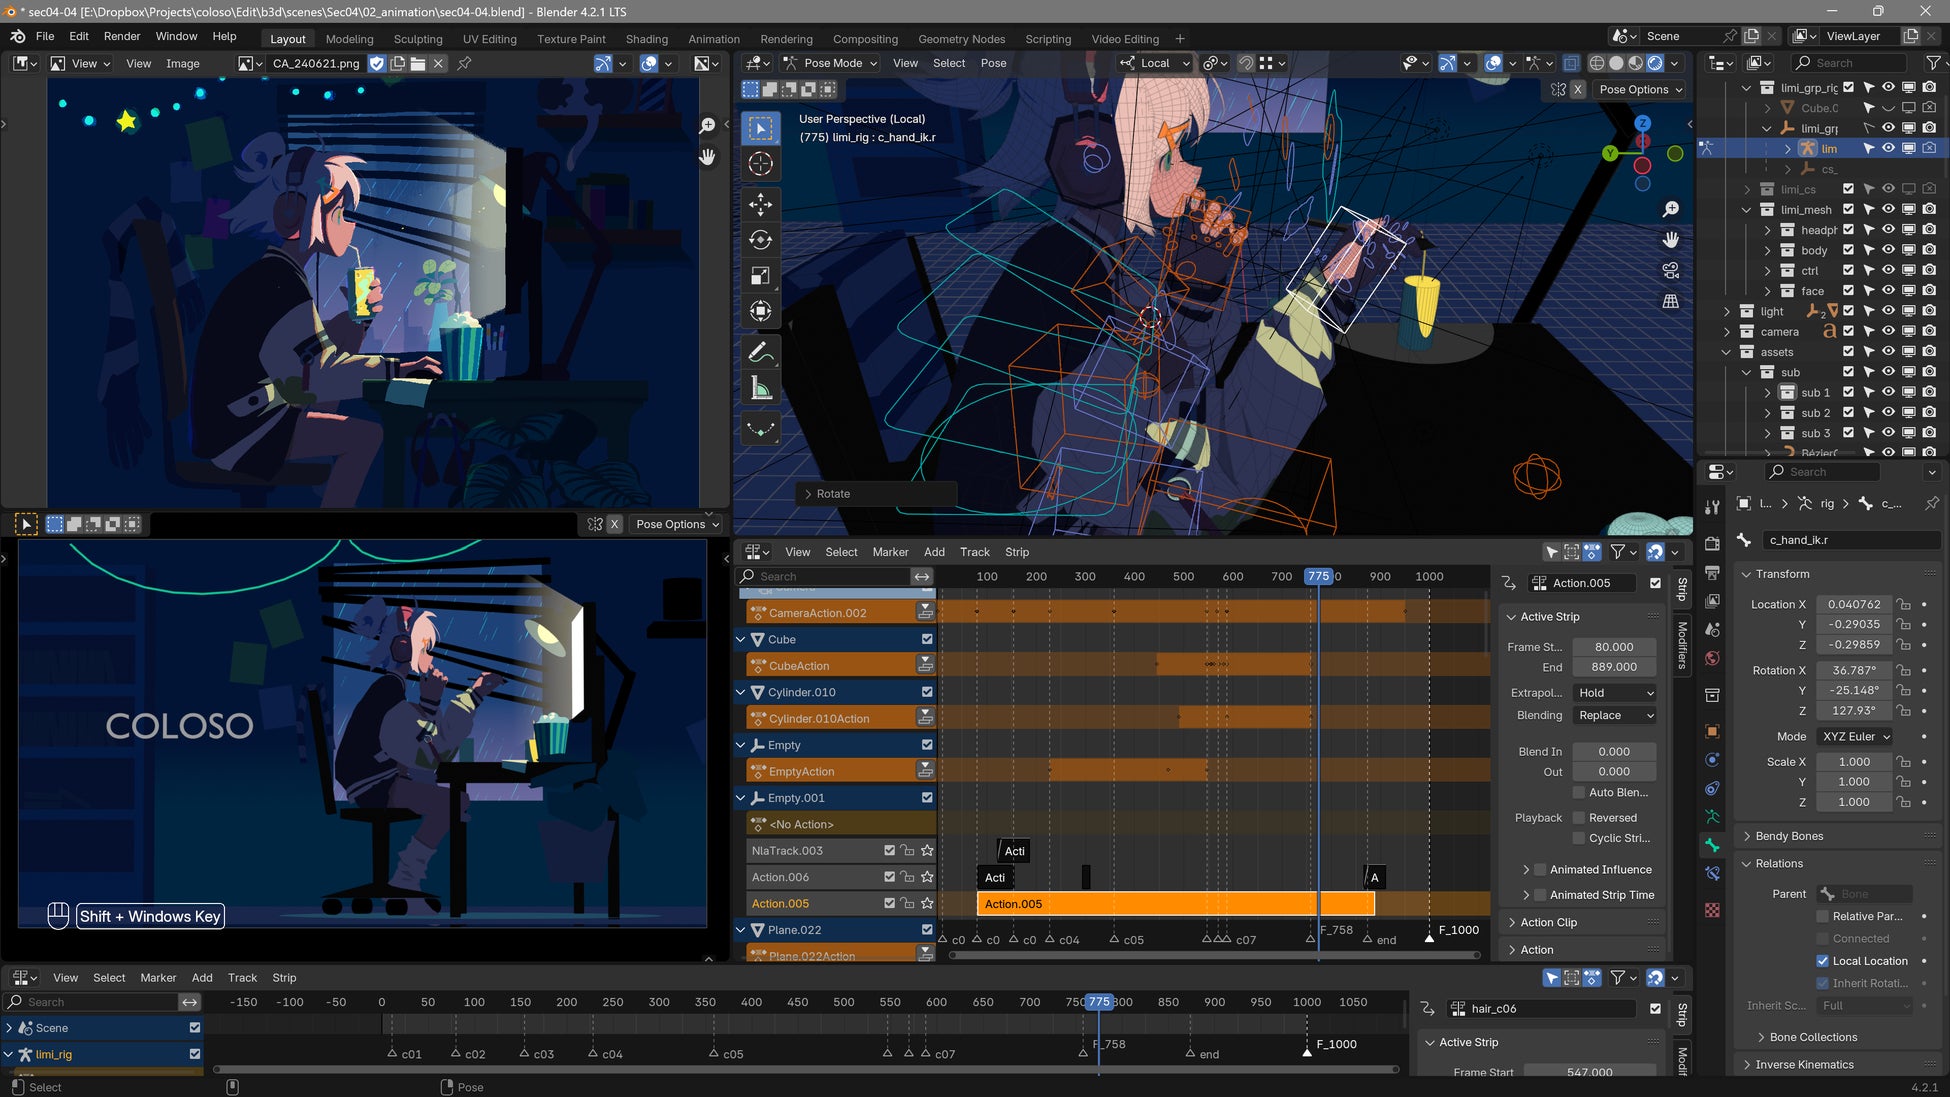Click the Pose Options button in viewport
This screenshot has height=1097, width=1950.
tap(1640, 89)
